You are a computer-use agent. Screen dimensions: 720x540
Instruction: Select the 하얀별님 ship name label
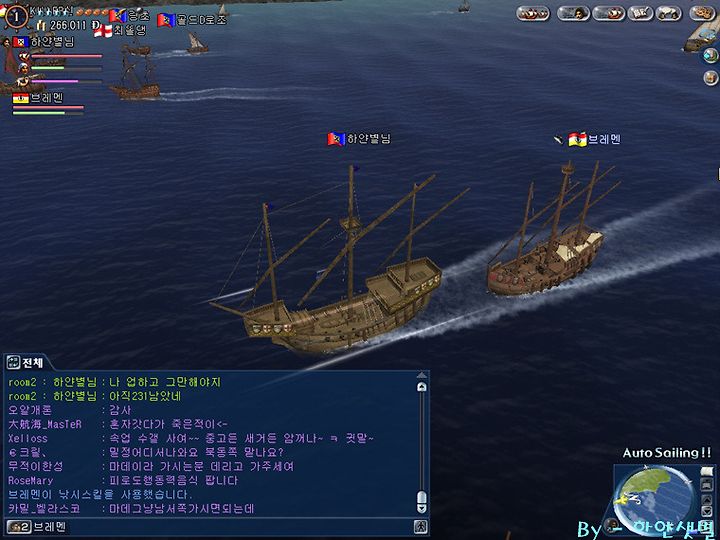point(359,139)
